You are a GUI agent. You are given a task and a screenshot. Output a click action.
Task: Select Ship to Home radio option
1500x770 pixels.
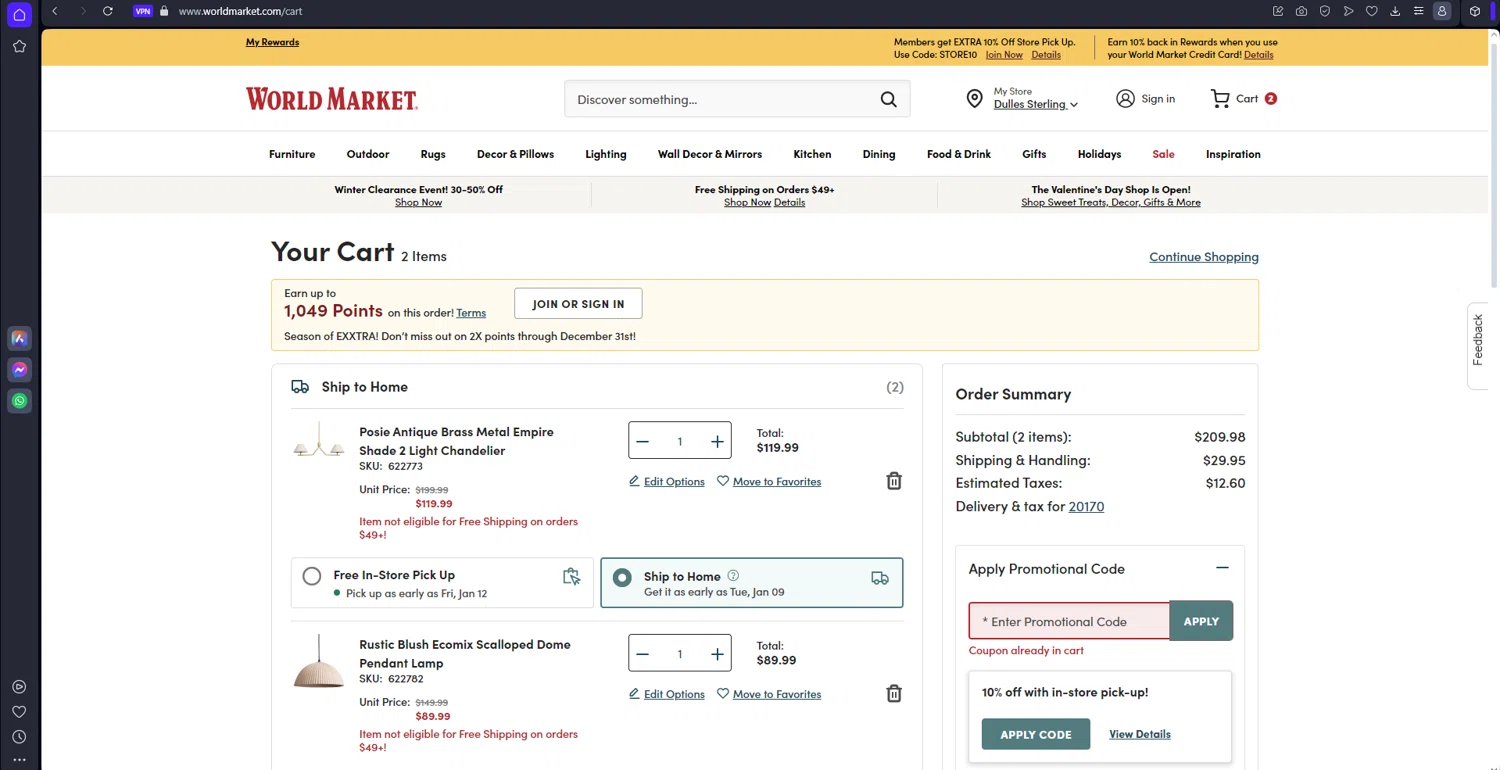(x=622, y=577)
